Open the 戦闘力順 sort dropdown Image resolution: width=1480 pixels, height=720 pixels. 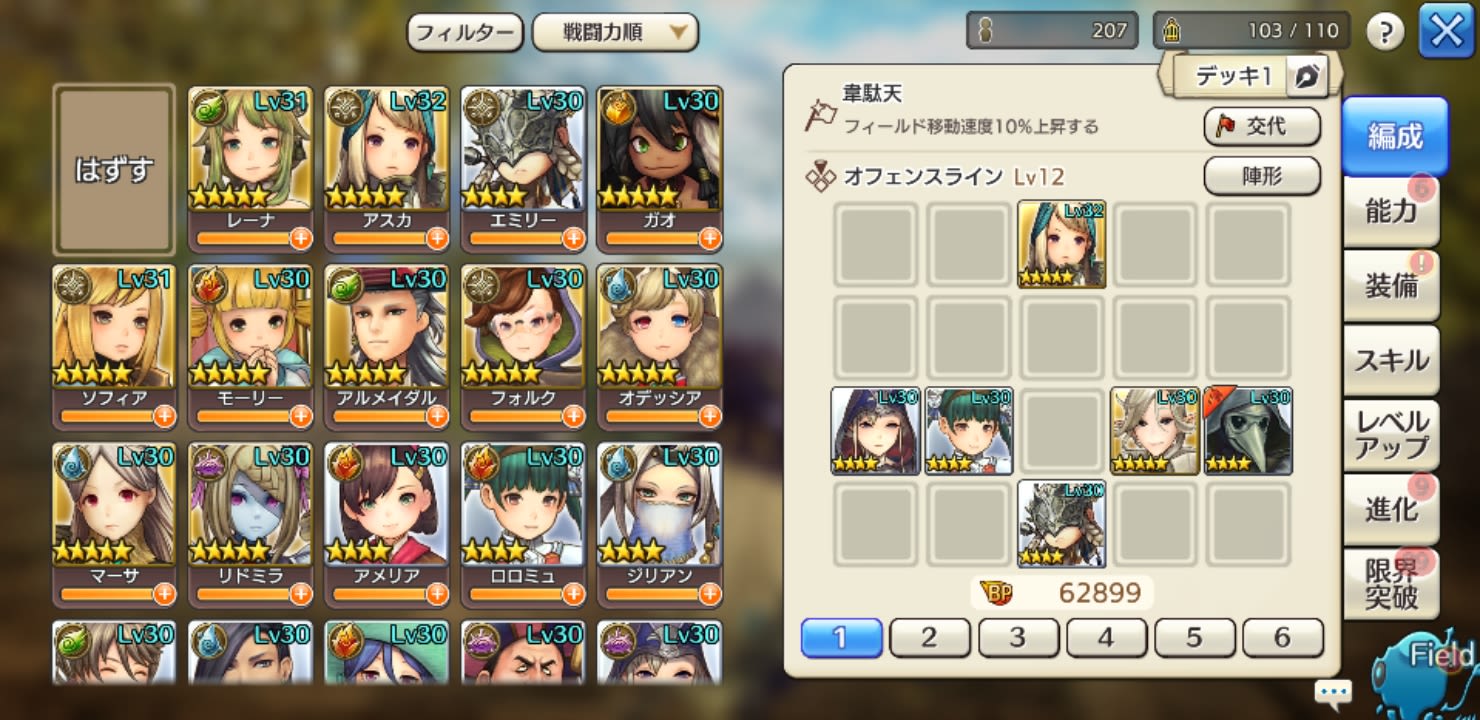[x=615, y=32]
